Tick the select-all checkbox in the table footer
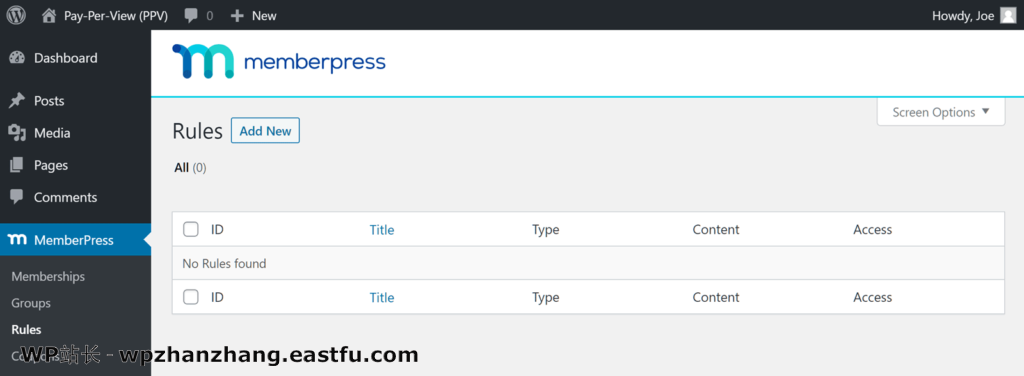 (191, 297)
